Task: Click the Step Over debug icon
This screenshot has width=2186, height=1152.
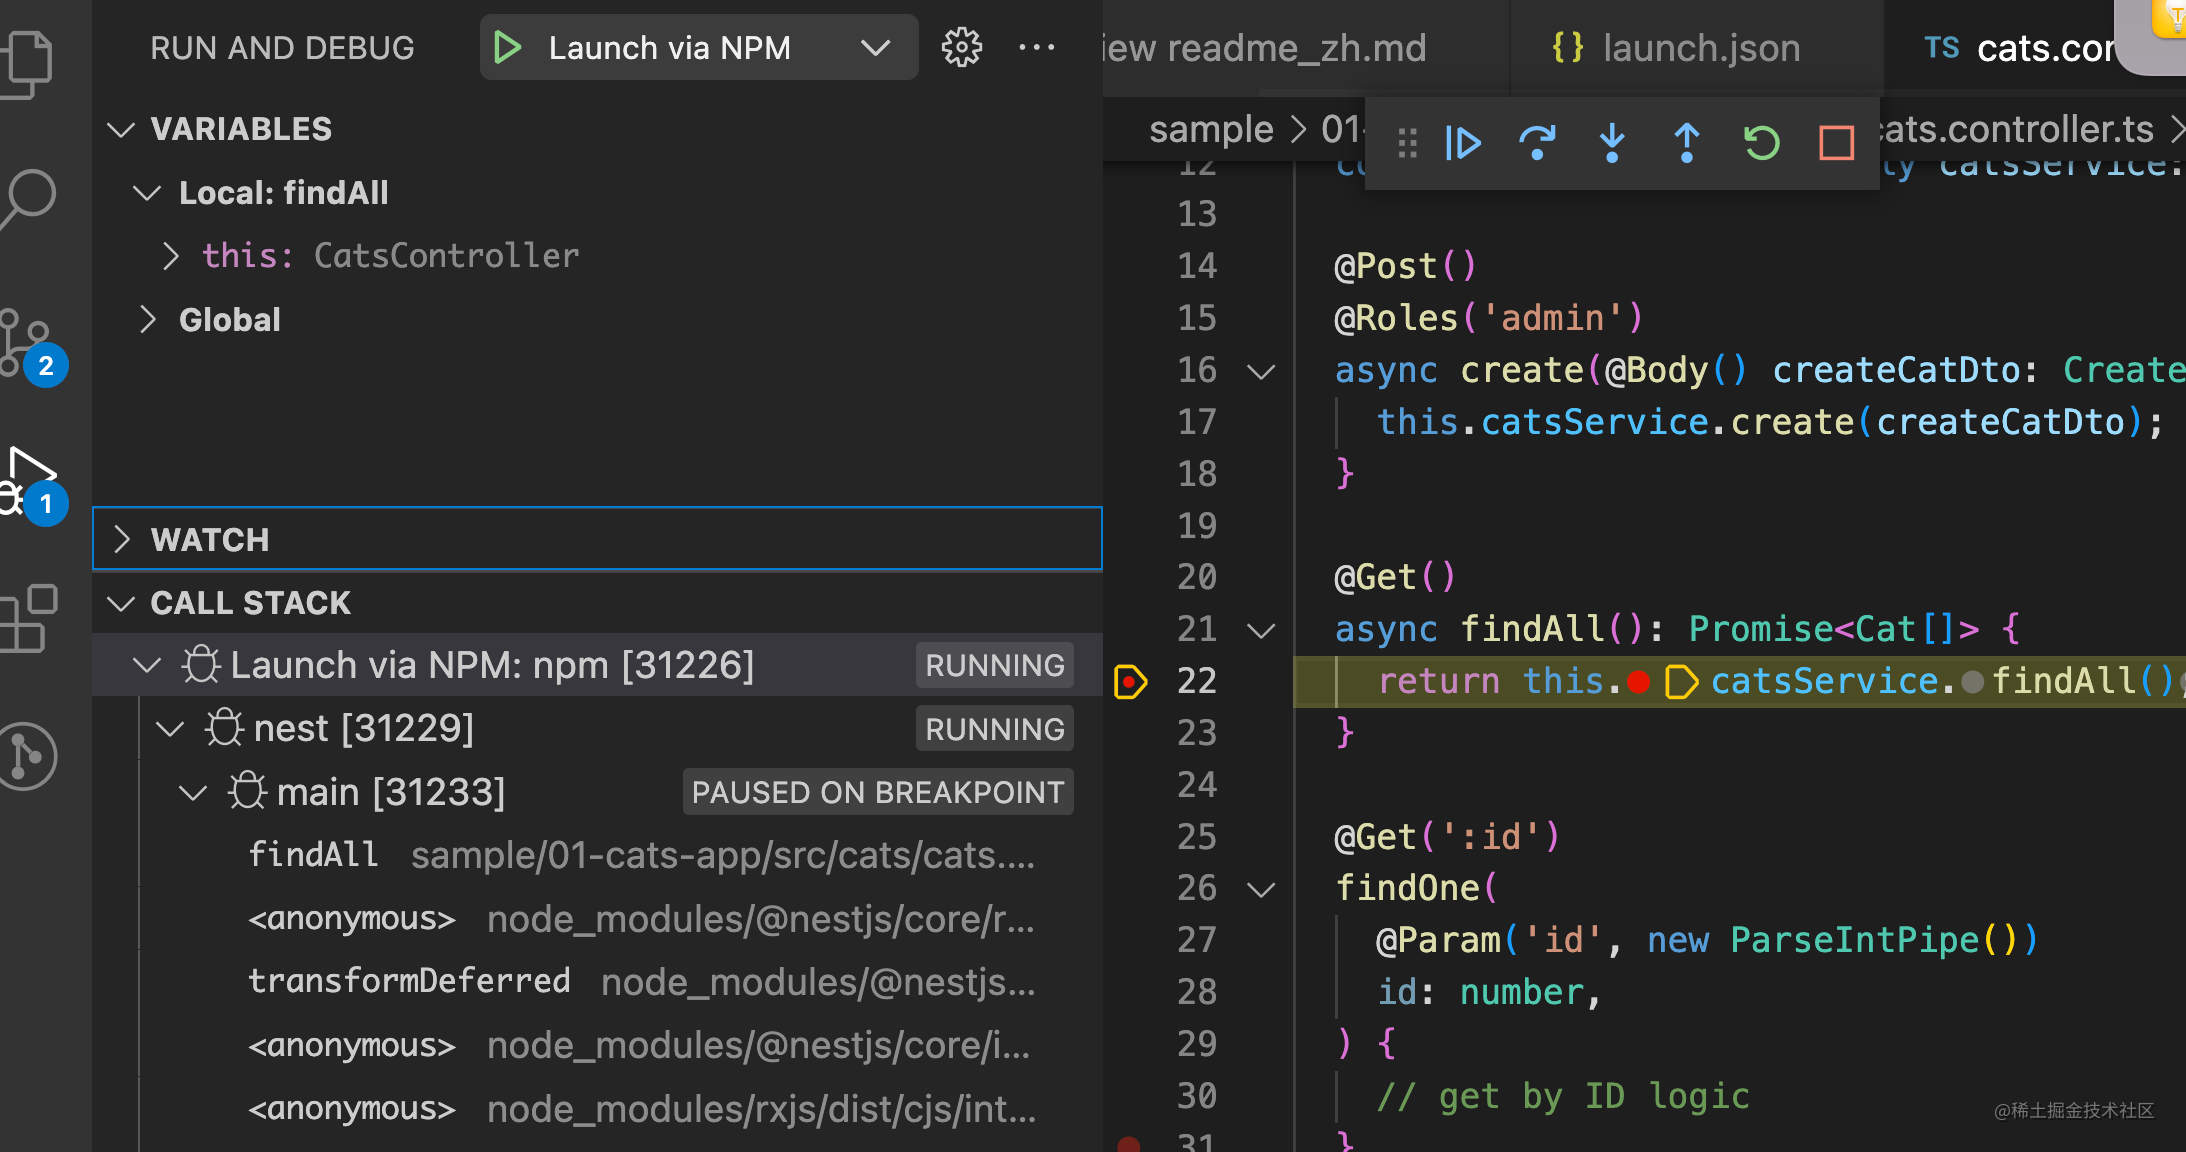Action: [x=1537, y=143]
